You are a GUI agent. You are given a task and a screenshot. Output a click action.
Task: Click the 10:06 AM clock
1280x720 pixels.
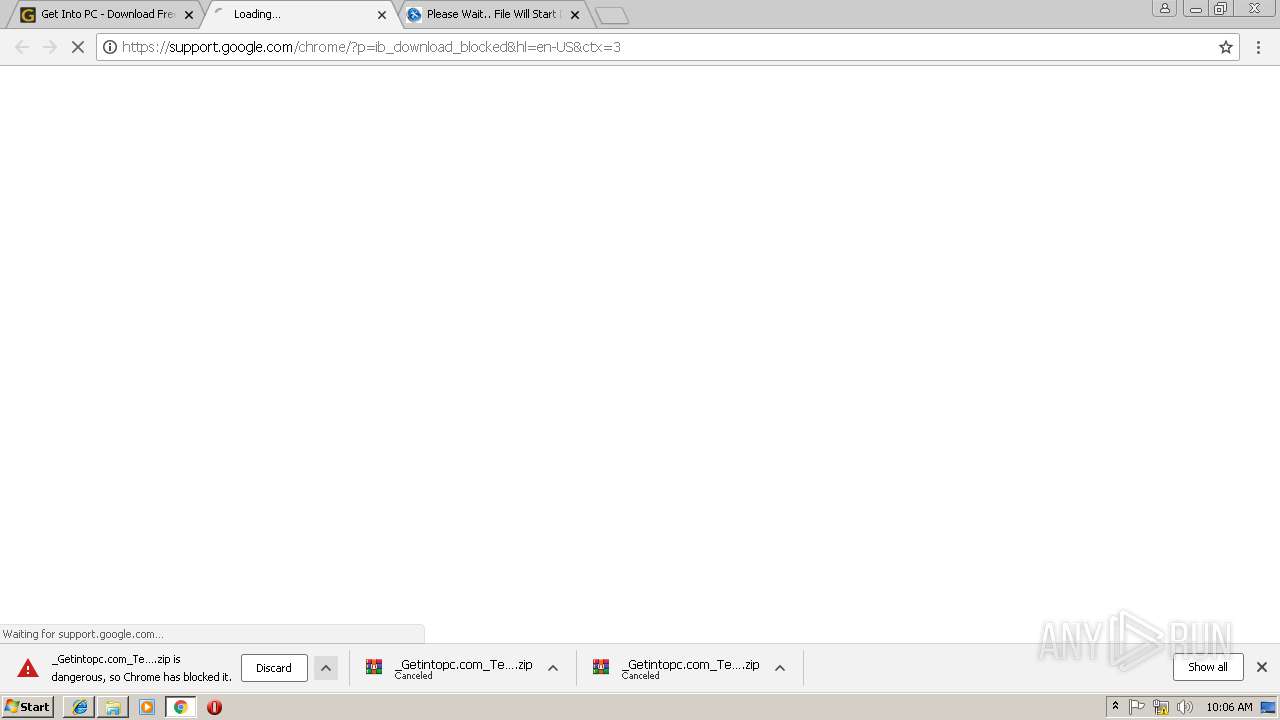click(x=1229, y=707)
